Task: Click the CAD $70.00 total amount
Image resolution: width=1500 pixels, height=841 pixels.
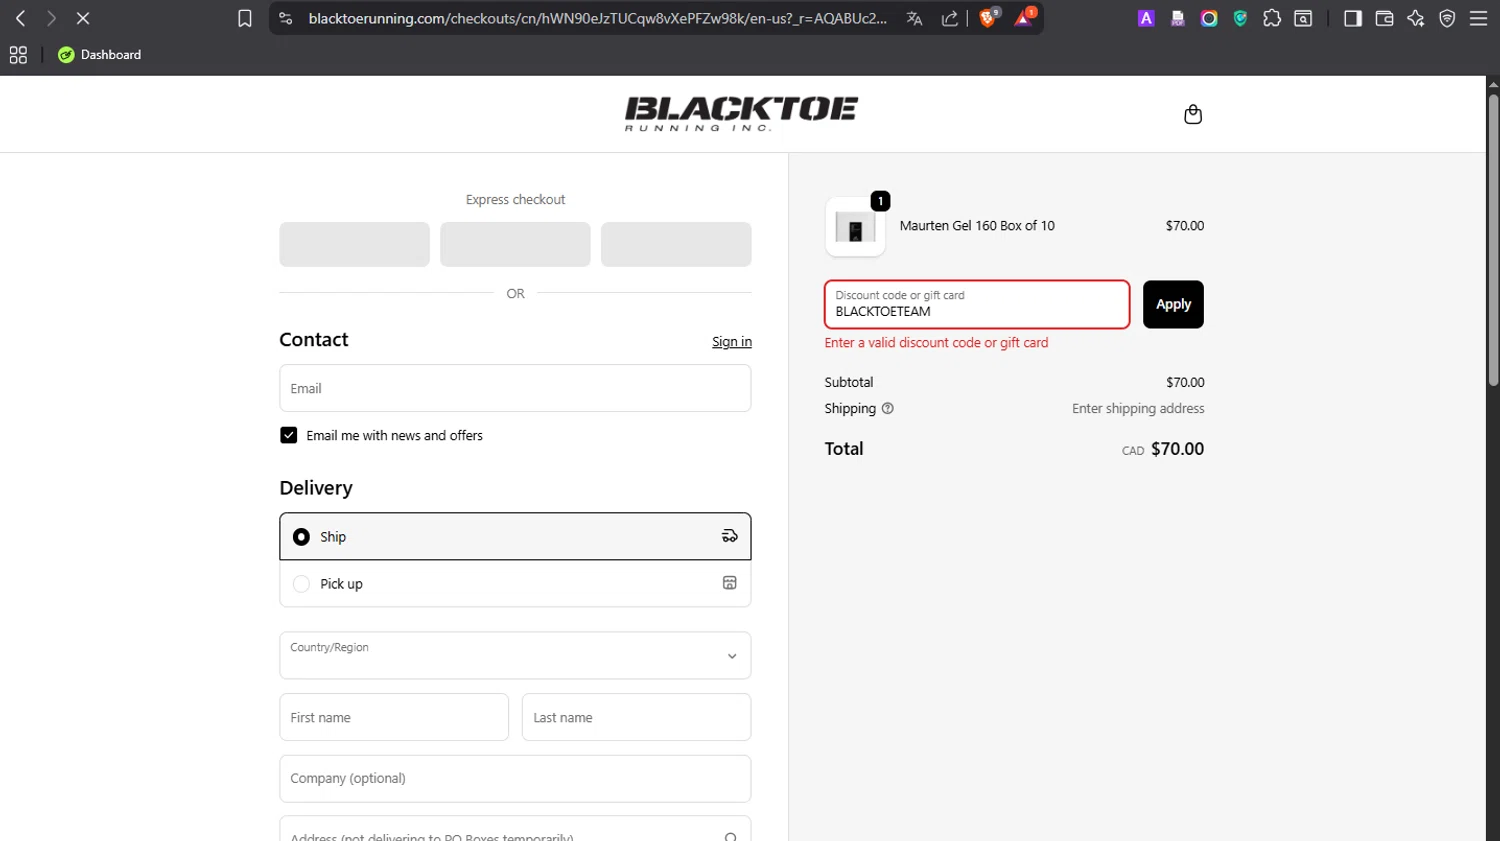Action: click(1163, 449)
